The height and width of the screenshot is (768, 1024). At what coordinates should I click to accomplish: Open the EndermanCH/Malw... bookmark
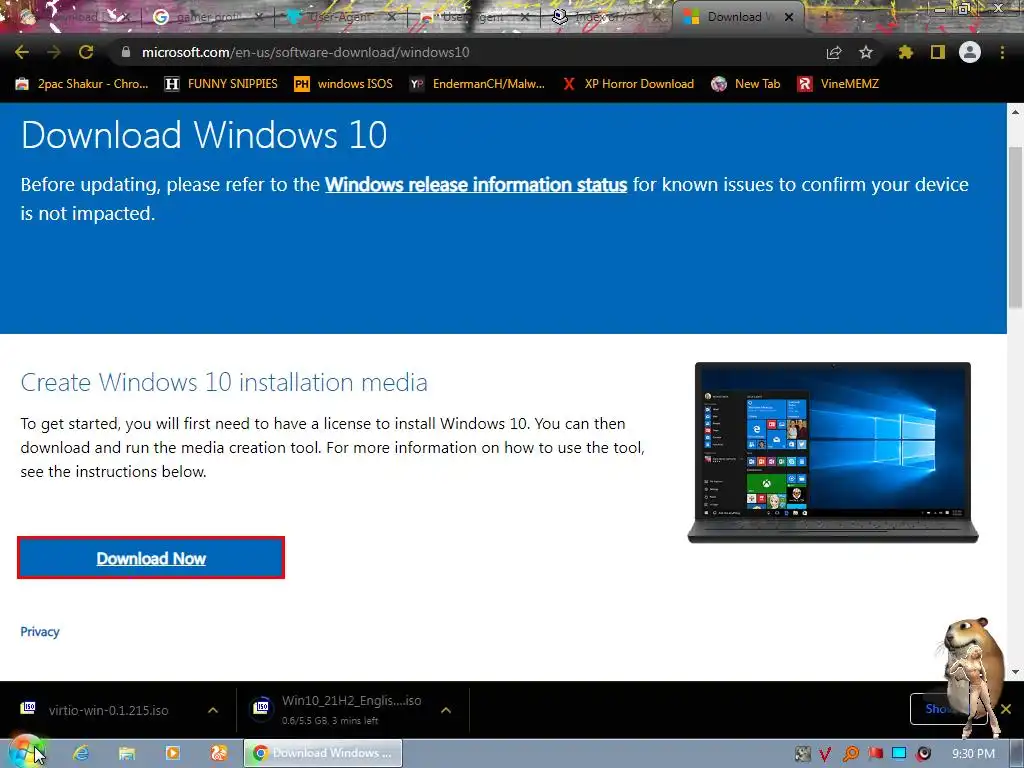pyautogui.click(x=477, y=84)
